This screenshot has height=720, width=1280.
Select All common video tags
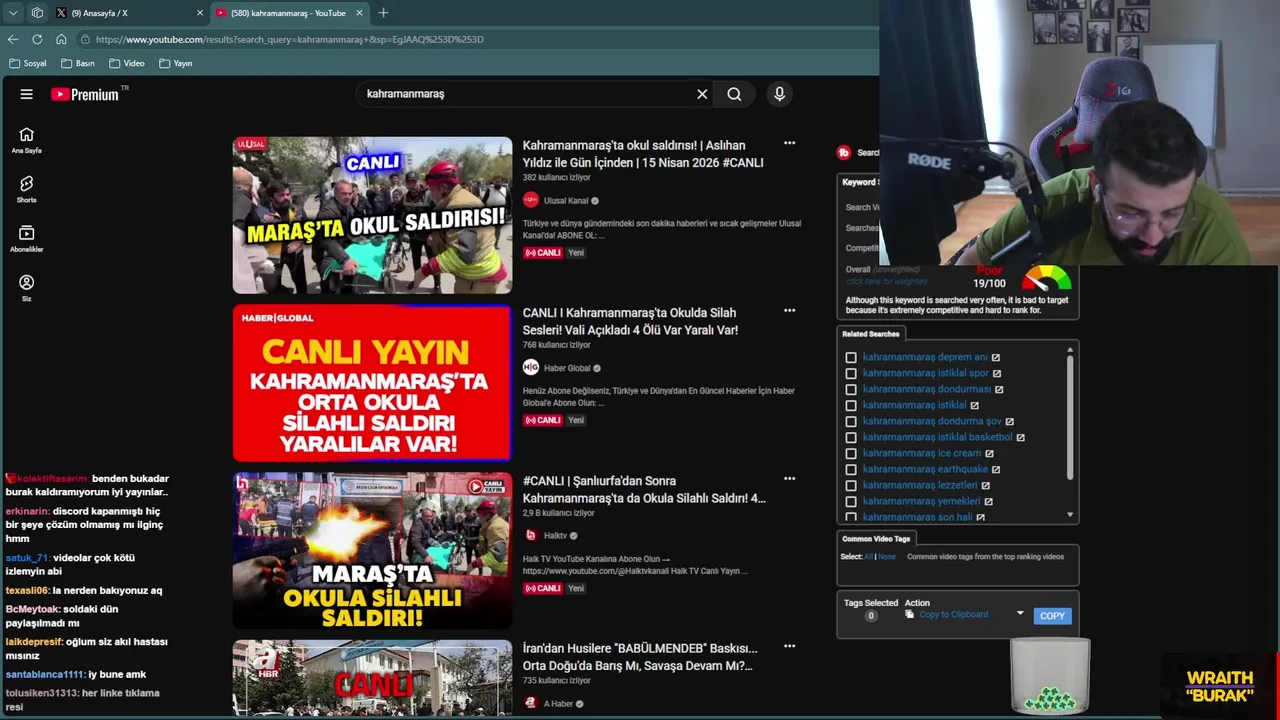click(x=868, y=557)
